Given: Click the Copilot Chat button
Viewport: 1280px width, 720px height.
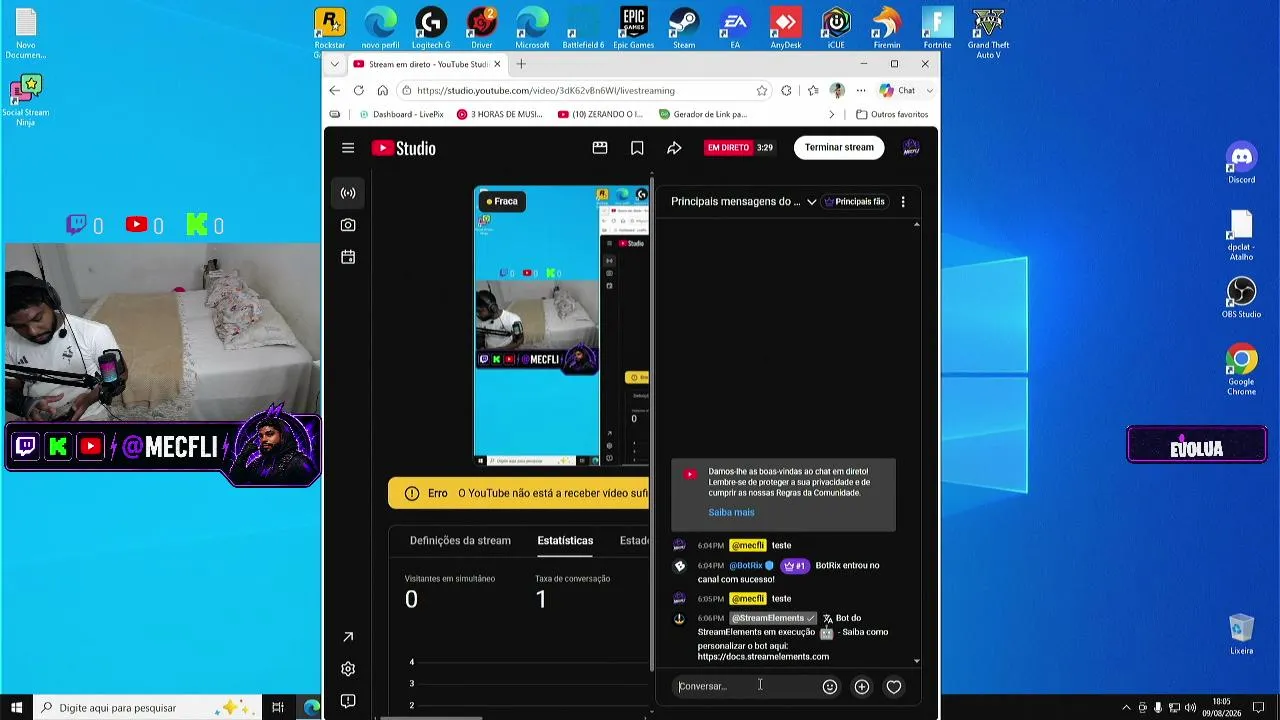Looking at the screenshot, I should [898, 90].
